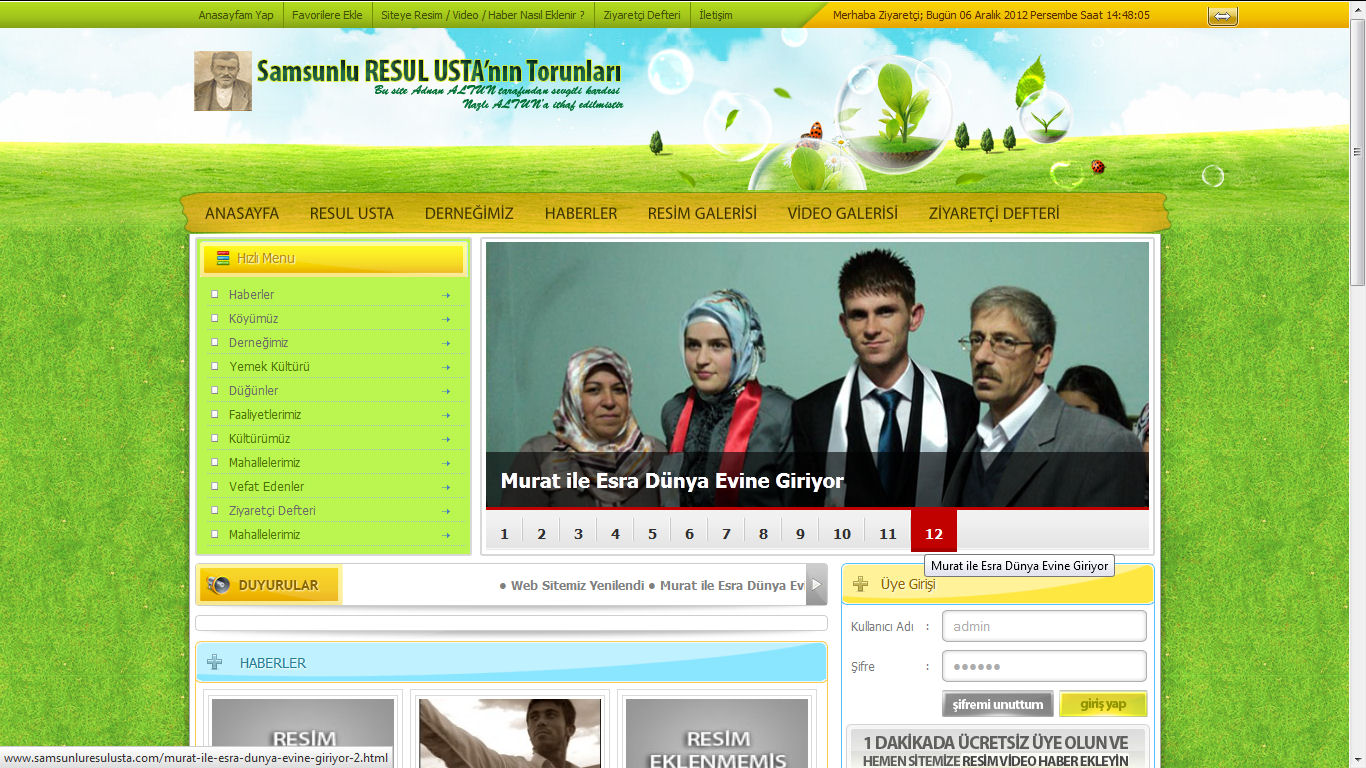Image resolution: width=1366 pixels, height=768 pixels.
Task: Click the Kullanıcı Adı input field
Action: [1044, 626]
